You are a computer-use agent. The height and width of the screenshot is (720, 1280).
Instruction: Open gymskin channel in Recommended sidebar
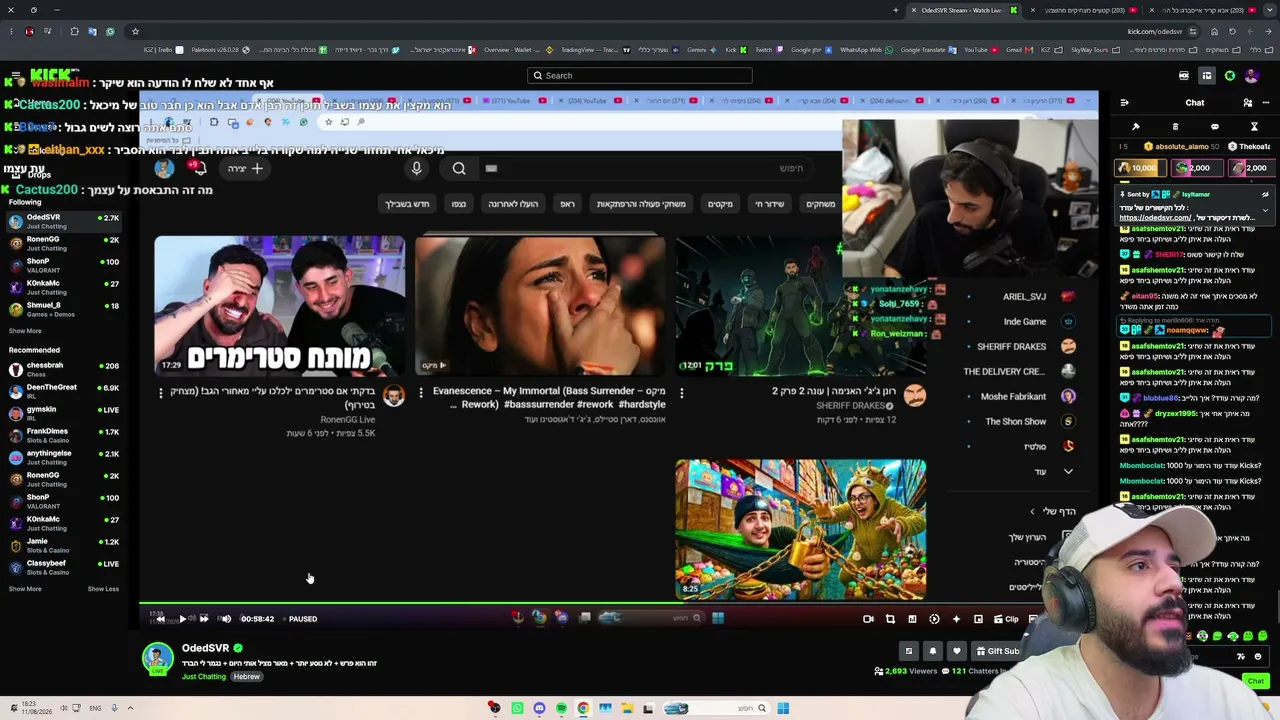pyautogui.click(x=64, y=413)
